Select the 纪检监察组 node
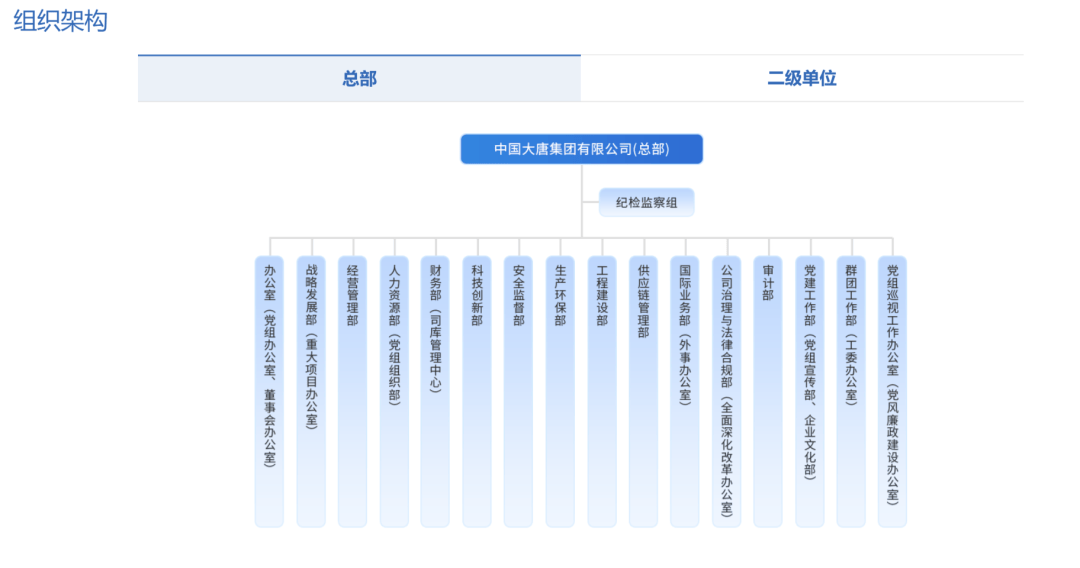Viewport: 1080px width, 568px height. pyautogui.click(x=646, y=202)
